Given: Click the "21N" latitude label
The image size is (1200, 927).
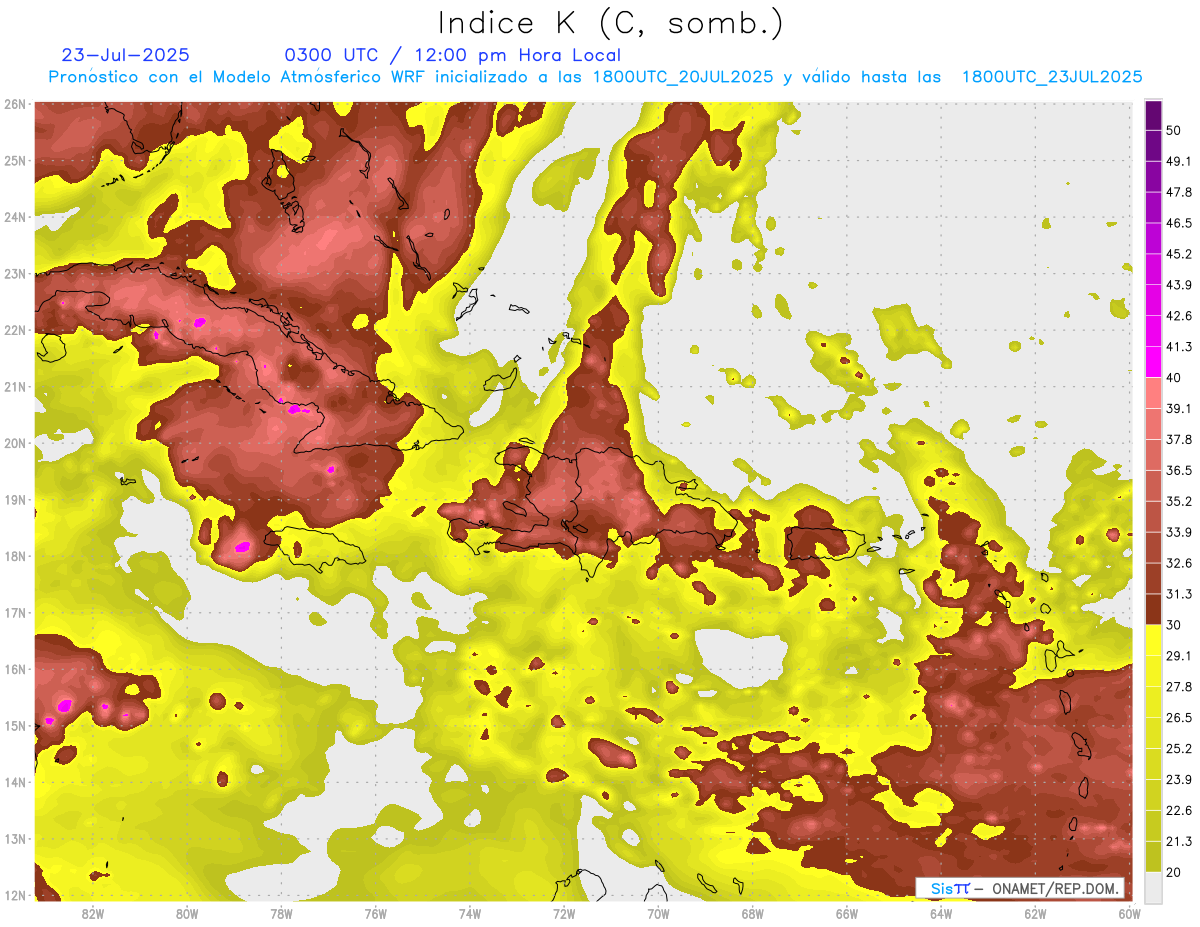Looking at the screenshot, I should pyautogui.click(x=15, y=386).
